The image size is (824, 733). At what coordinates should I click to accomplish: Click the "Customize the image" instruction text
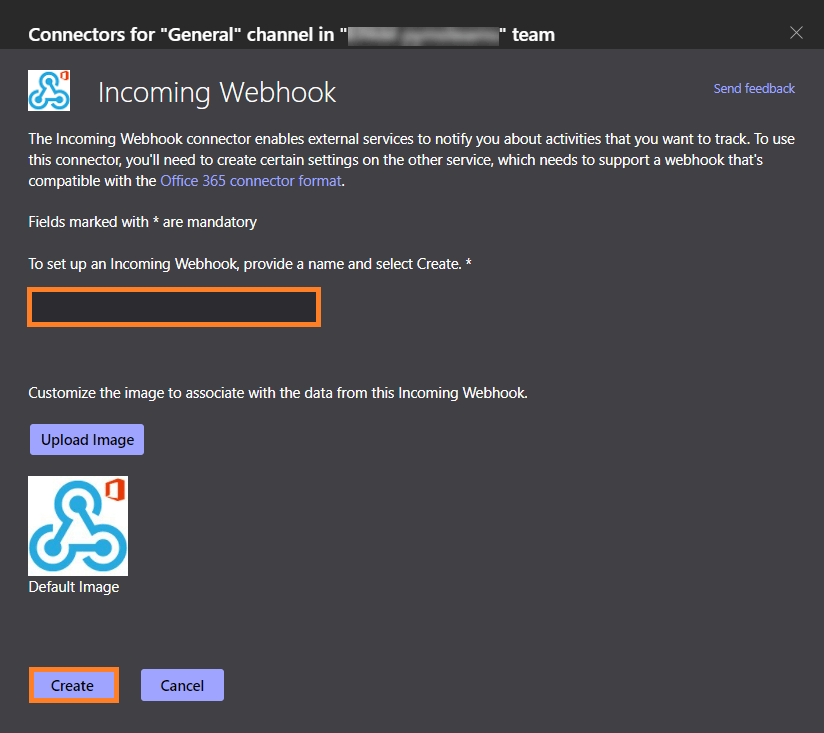tap(277, 393)
